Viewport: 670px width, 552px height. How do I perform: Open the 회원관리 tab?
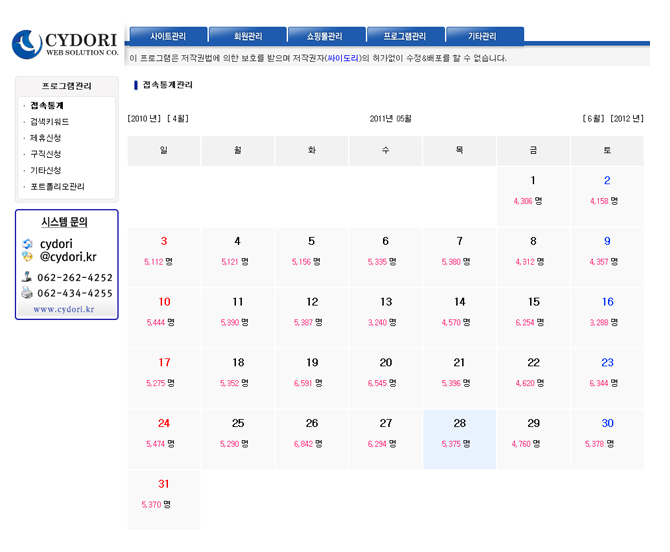pyautogui.click(x=247, y=36)
